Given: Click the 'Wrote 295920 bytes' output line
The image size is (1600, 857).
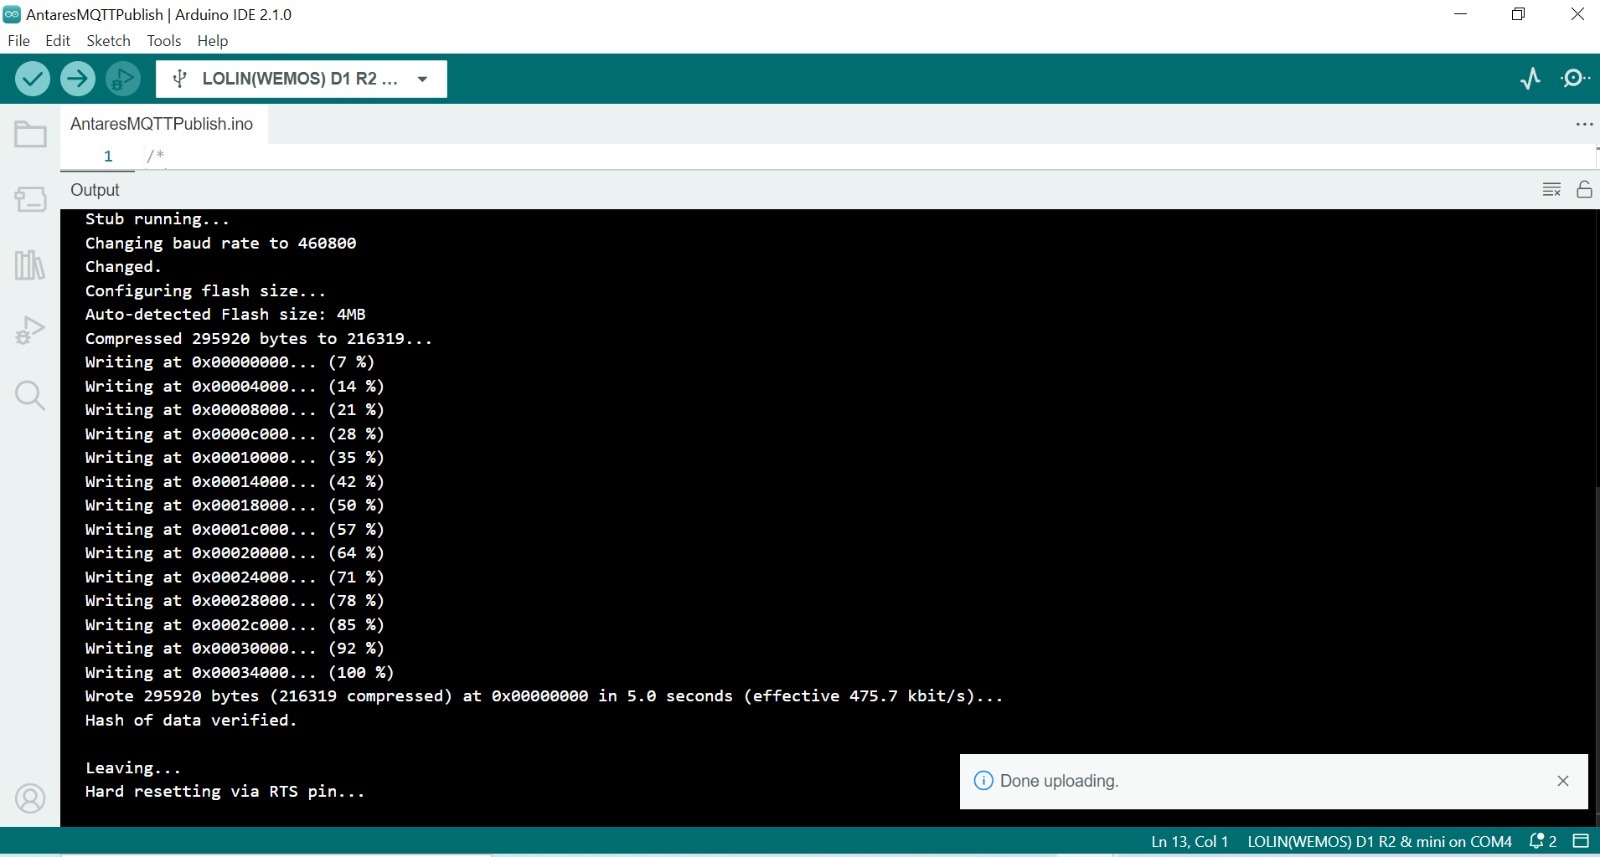Looking at the screenshot, I should point(544,696).
